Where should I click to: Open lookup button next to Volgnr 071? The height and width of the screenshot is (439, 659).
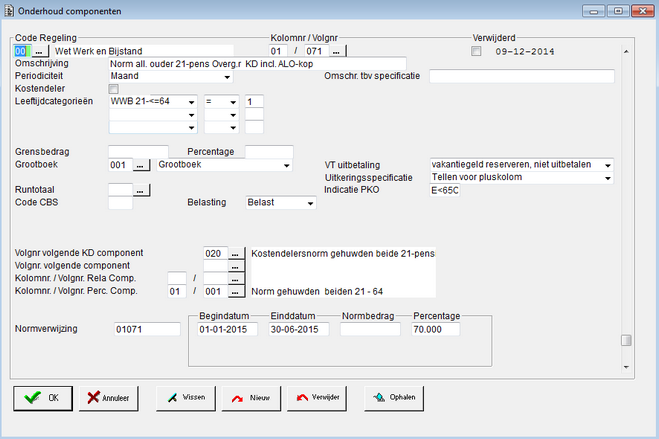click(x=336, y=52)
